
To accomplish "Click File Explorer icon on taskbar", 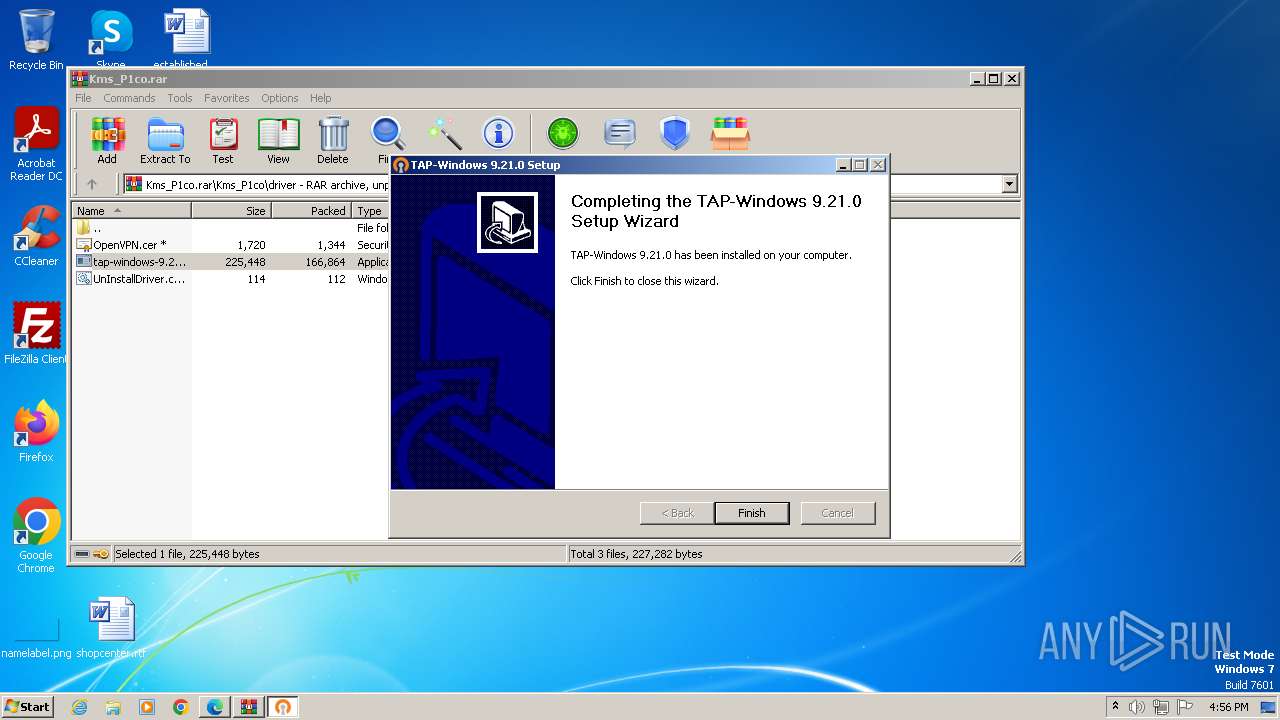I will pyautogui.click(x=113, y=707).
